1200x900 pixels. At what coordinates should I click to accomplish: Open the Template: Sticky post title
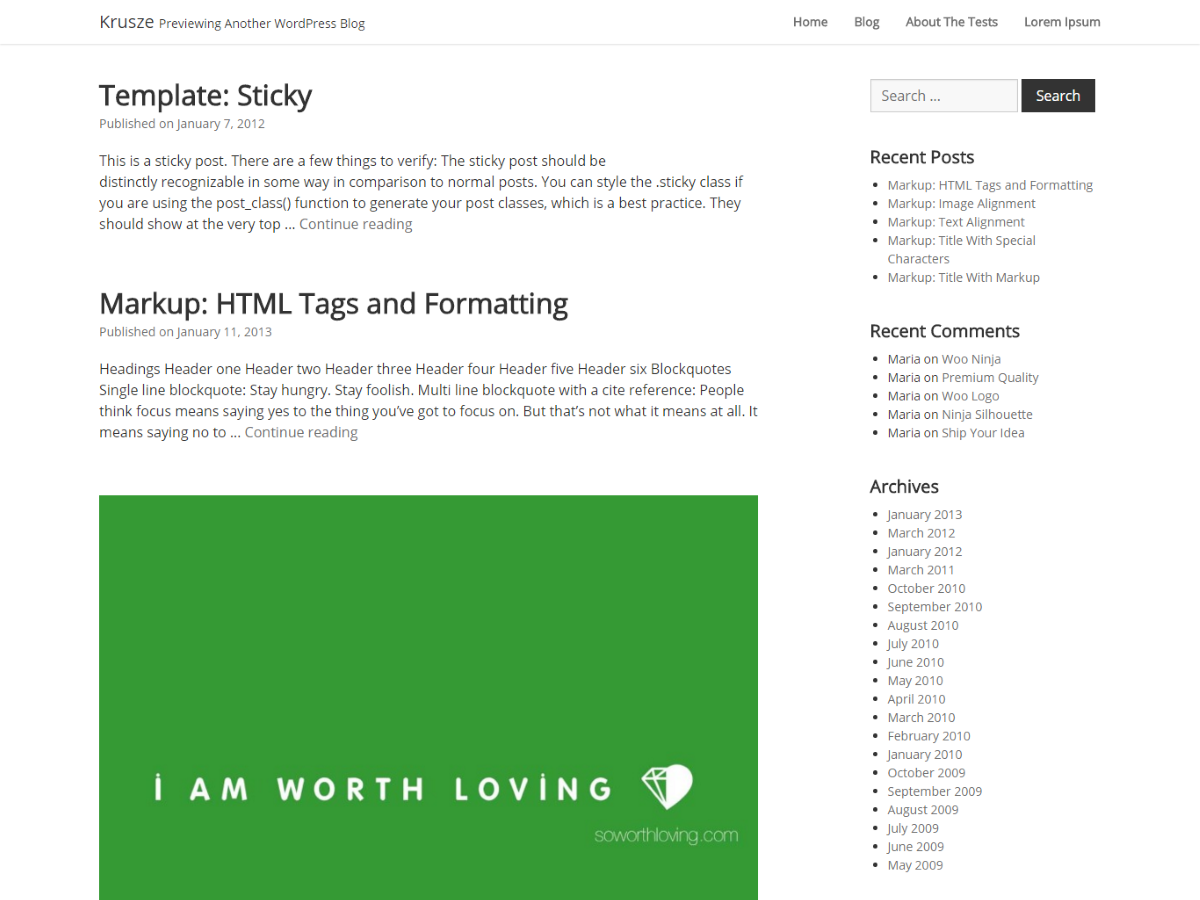(x=205, y=95)
